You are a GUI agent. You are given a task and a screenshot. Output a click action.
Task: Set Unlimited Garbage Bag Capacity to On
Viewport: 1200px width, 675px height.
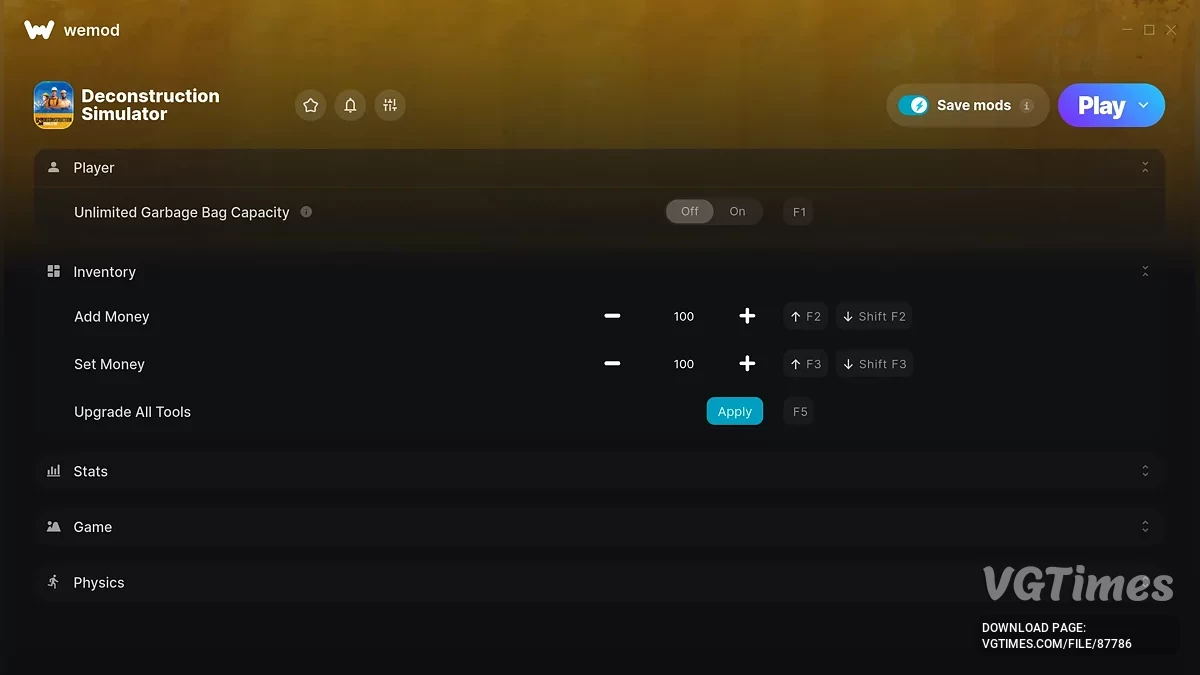pyautogui.click(x=738, y=212)
